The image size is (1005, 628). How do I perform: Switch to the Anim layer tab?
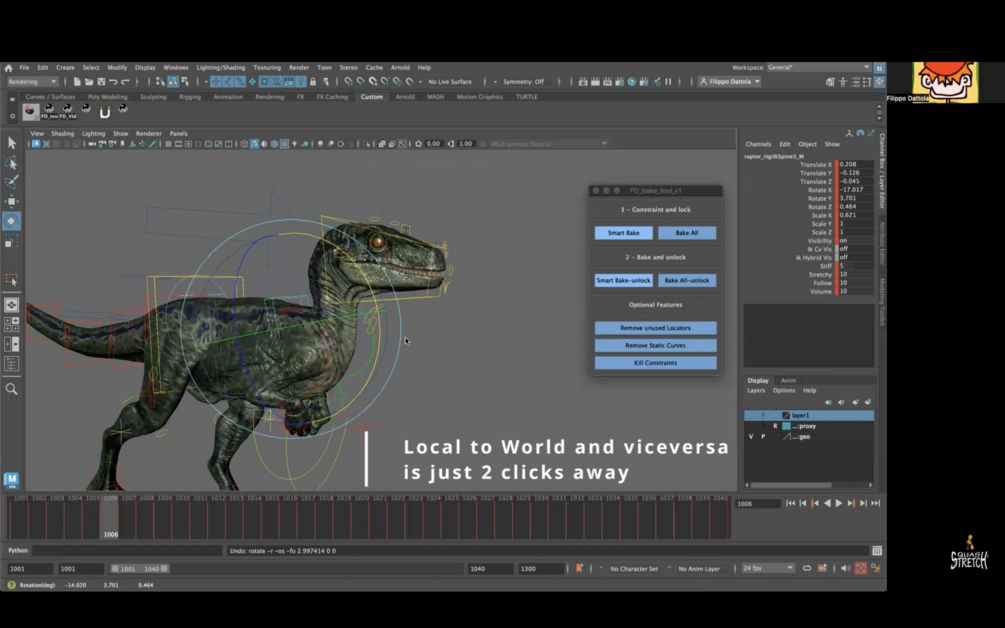[x=788, y=380]
